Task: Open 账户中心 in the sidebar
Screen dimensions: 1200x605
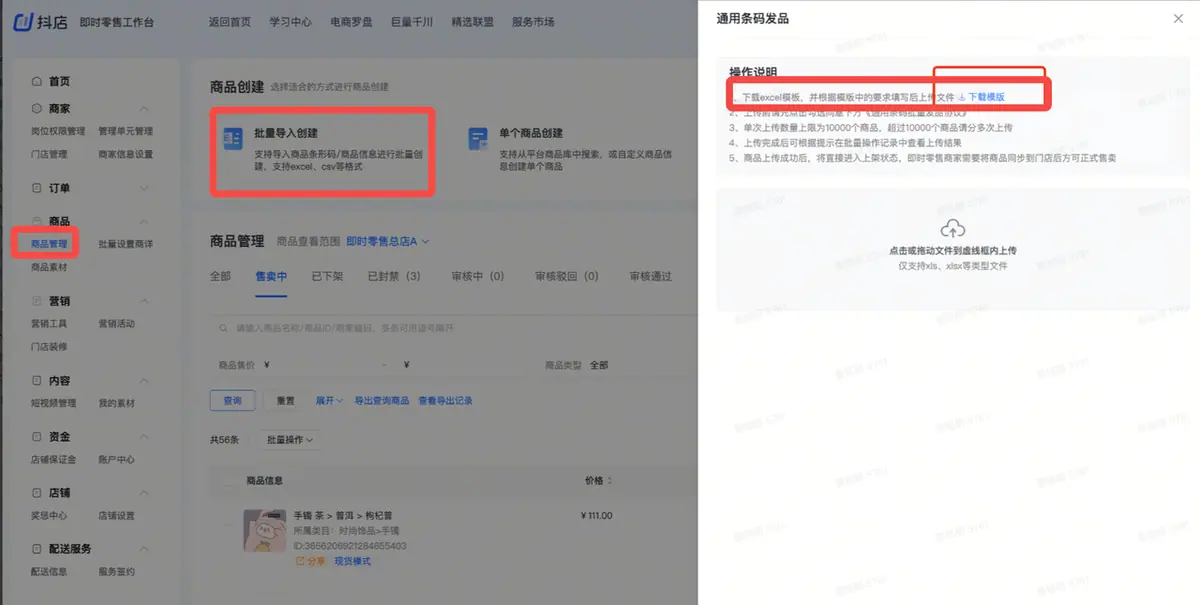Action: [x=116, y=459]
